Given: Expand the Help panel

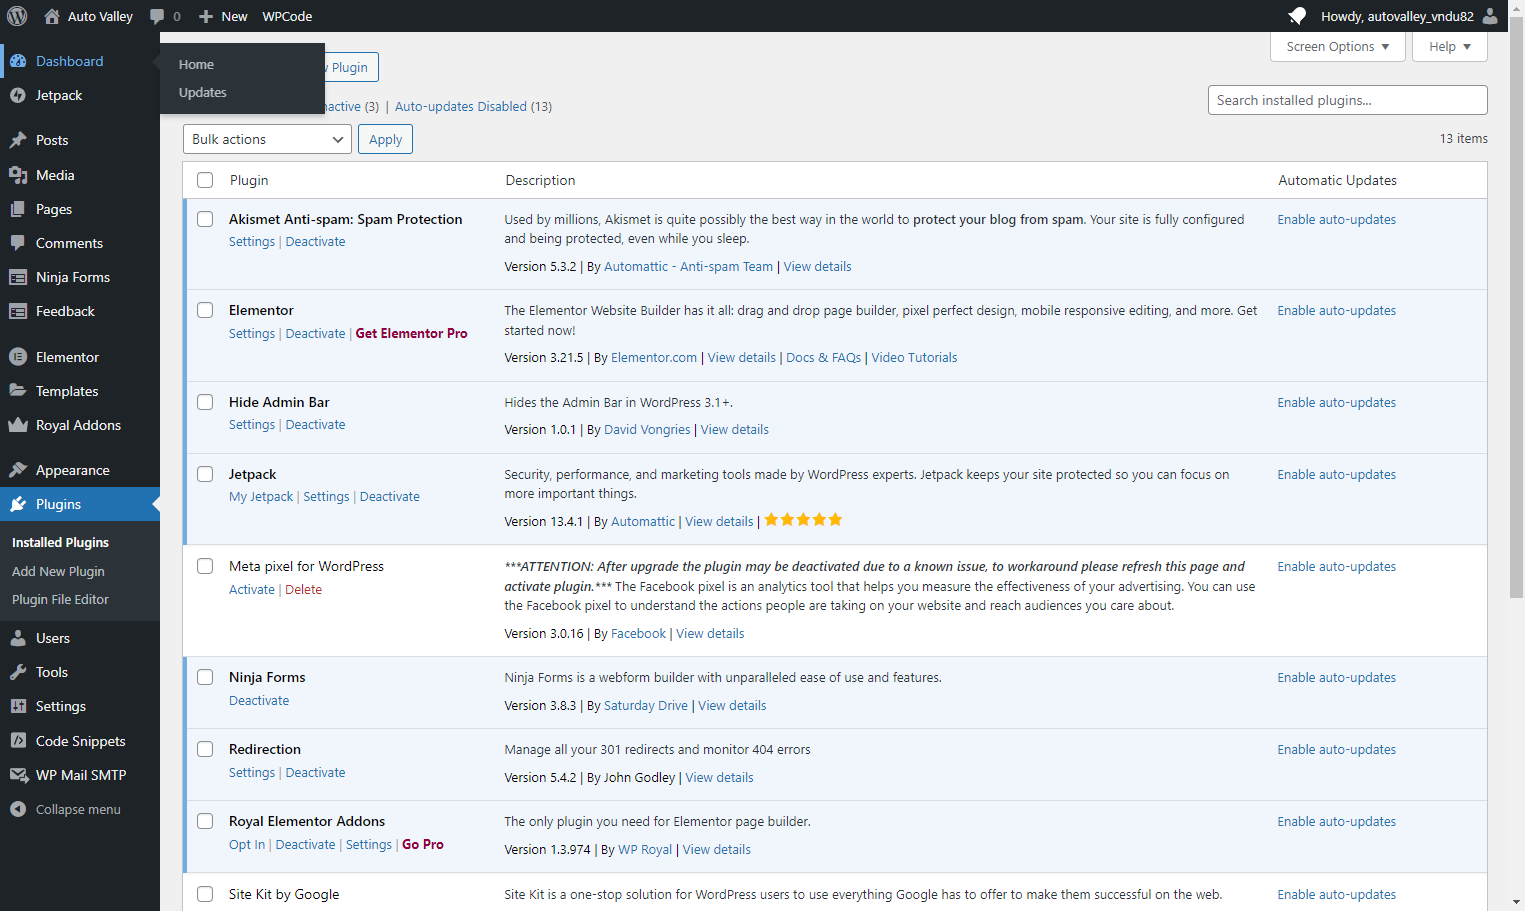Looking at the screenshot, I should [x=1449, y=47].
